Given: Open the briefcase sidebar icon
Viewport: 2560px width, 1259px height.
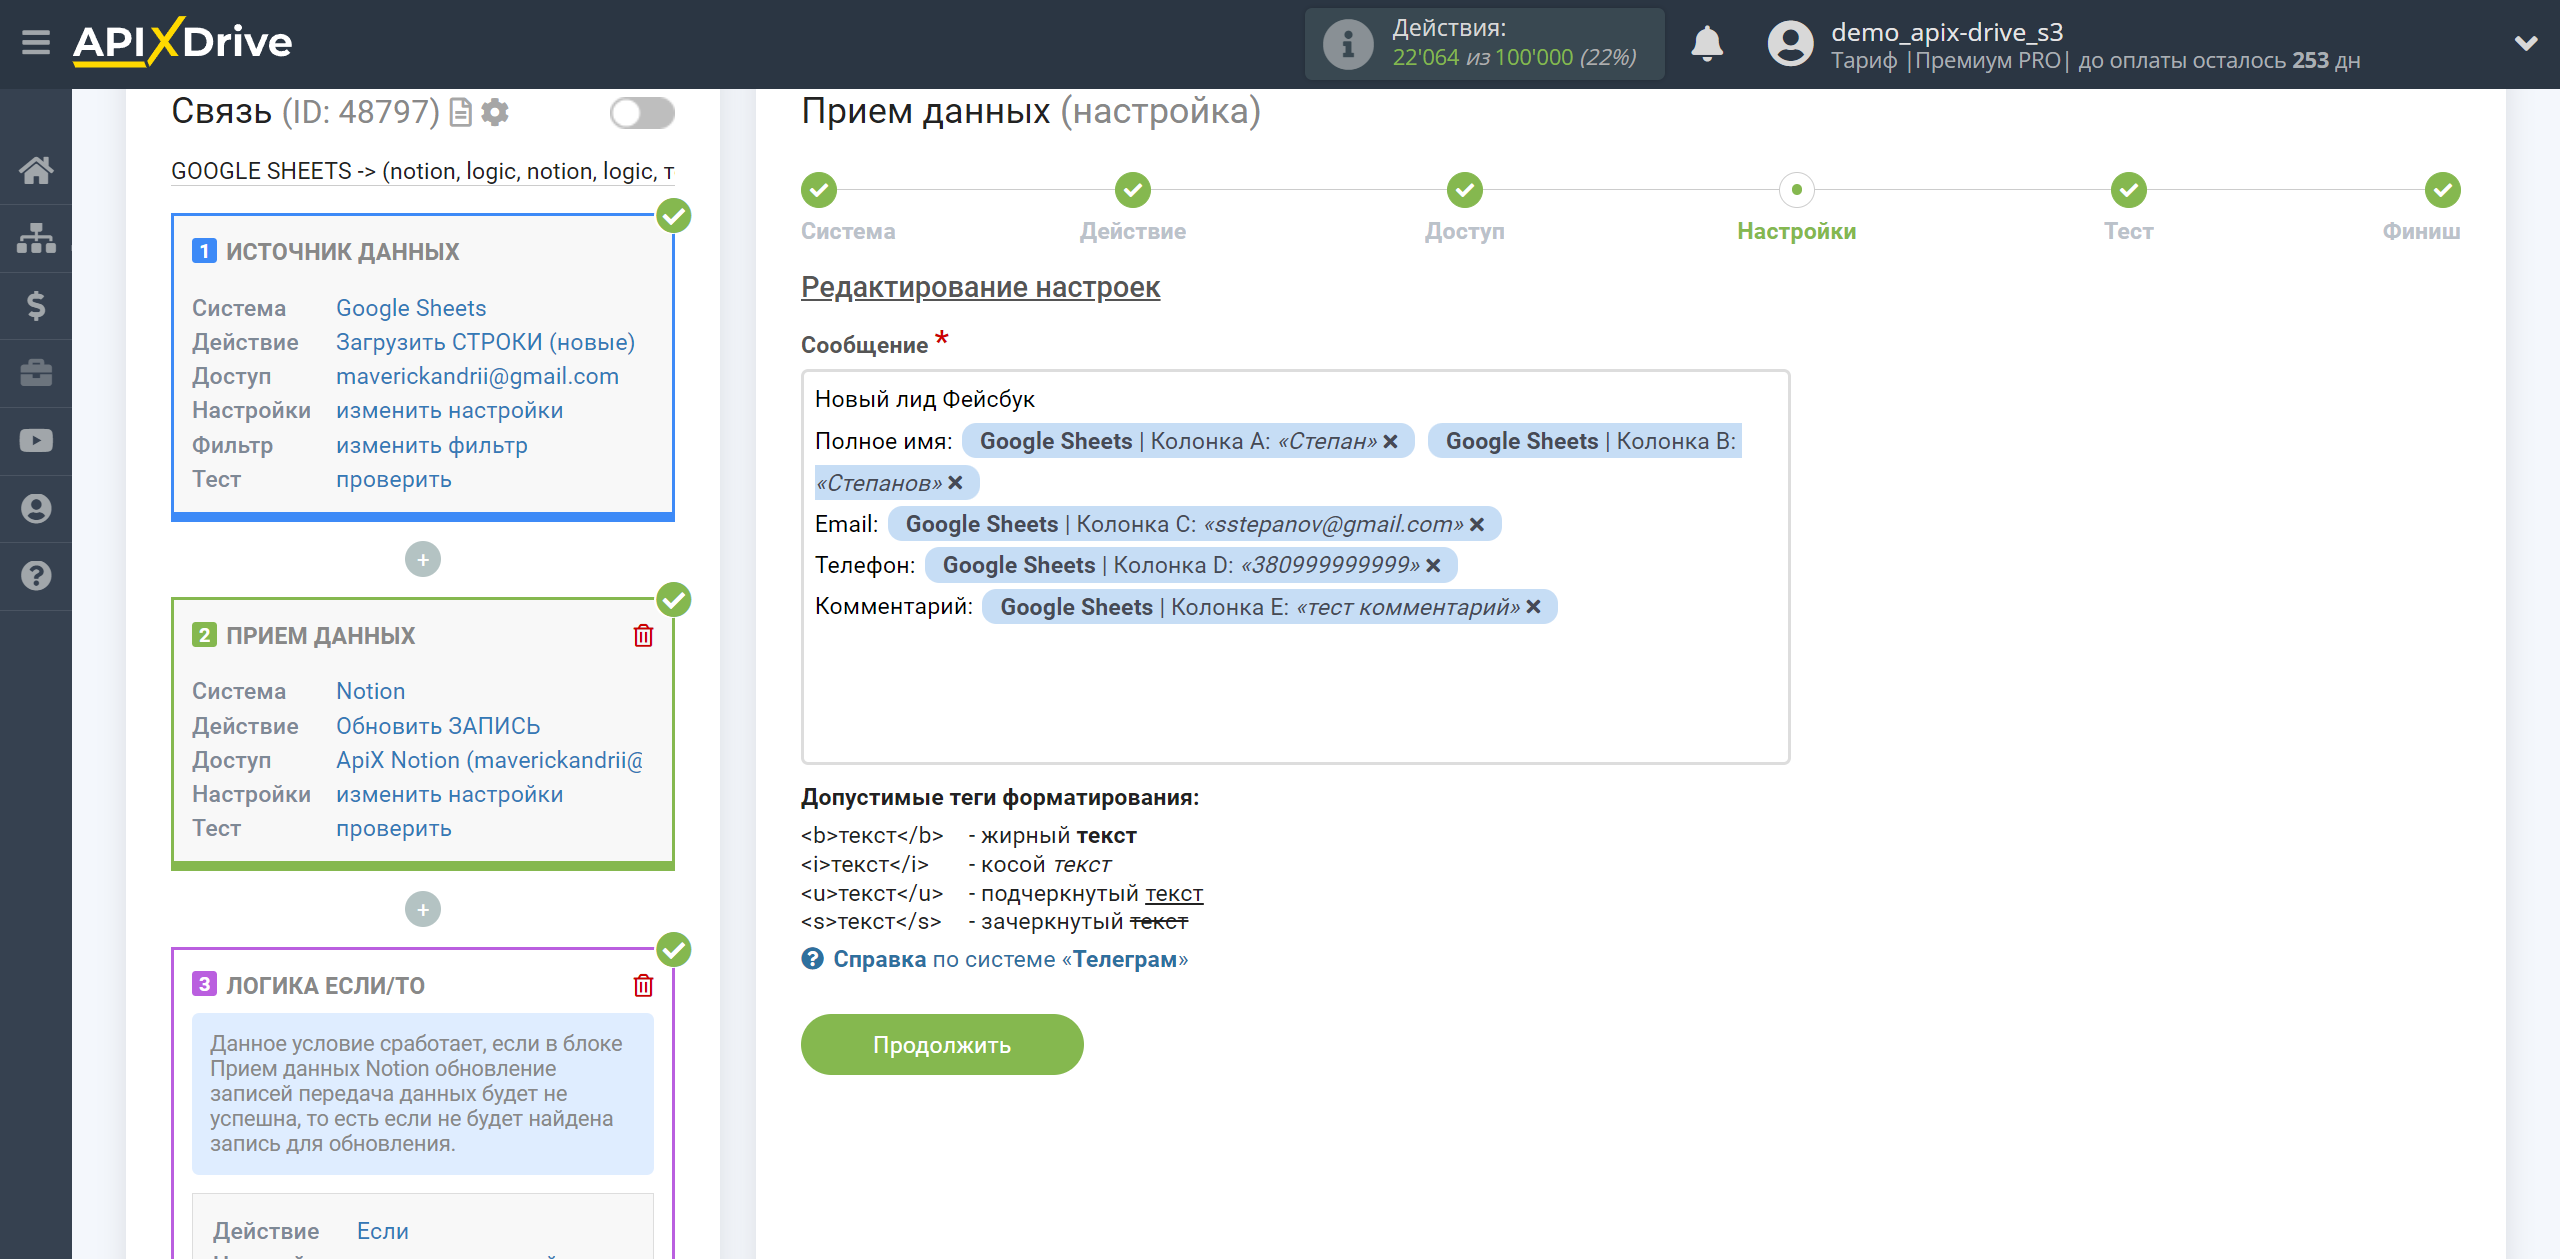Looking at the screenshot, I should [x=36, y=373].
